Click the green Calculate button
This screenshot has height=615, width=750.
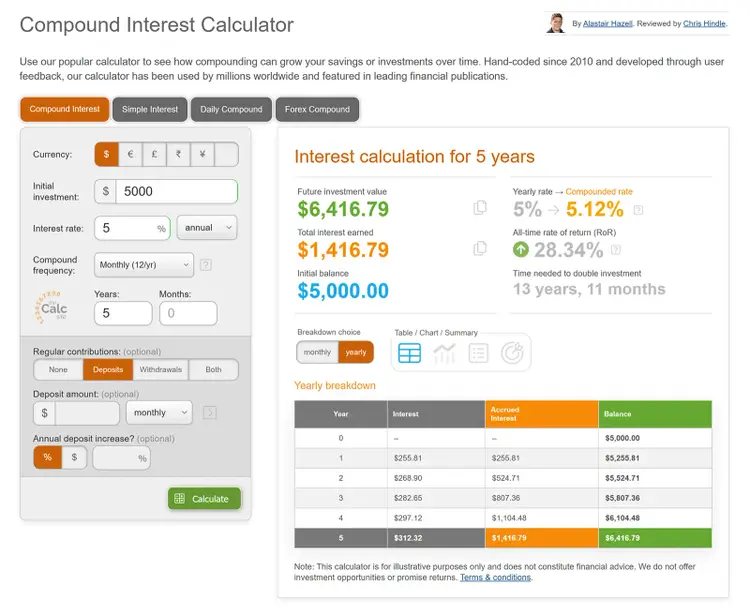[204, 499]
